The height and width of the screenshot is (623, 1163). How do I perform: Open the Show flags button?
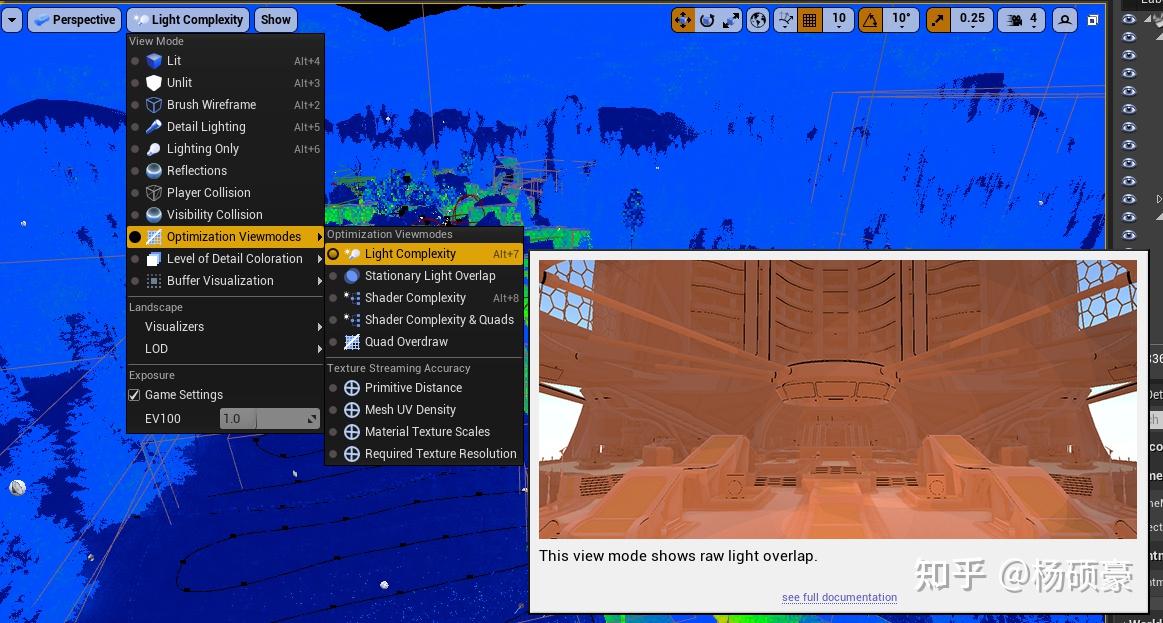click(275, 20)
